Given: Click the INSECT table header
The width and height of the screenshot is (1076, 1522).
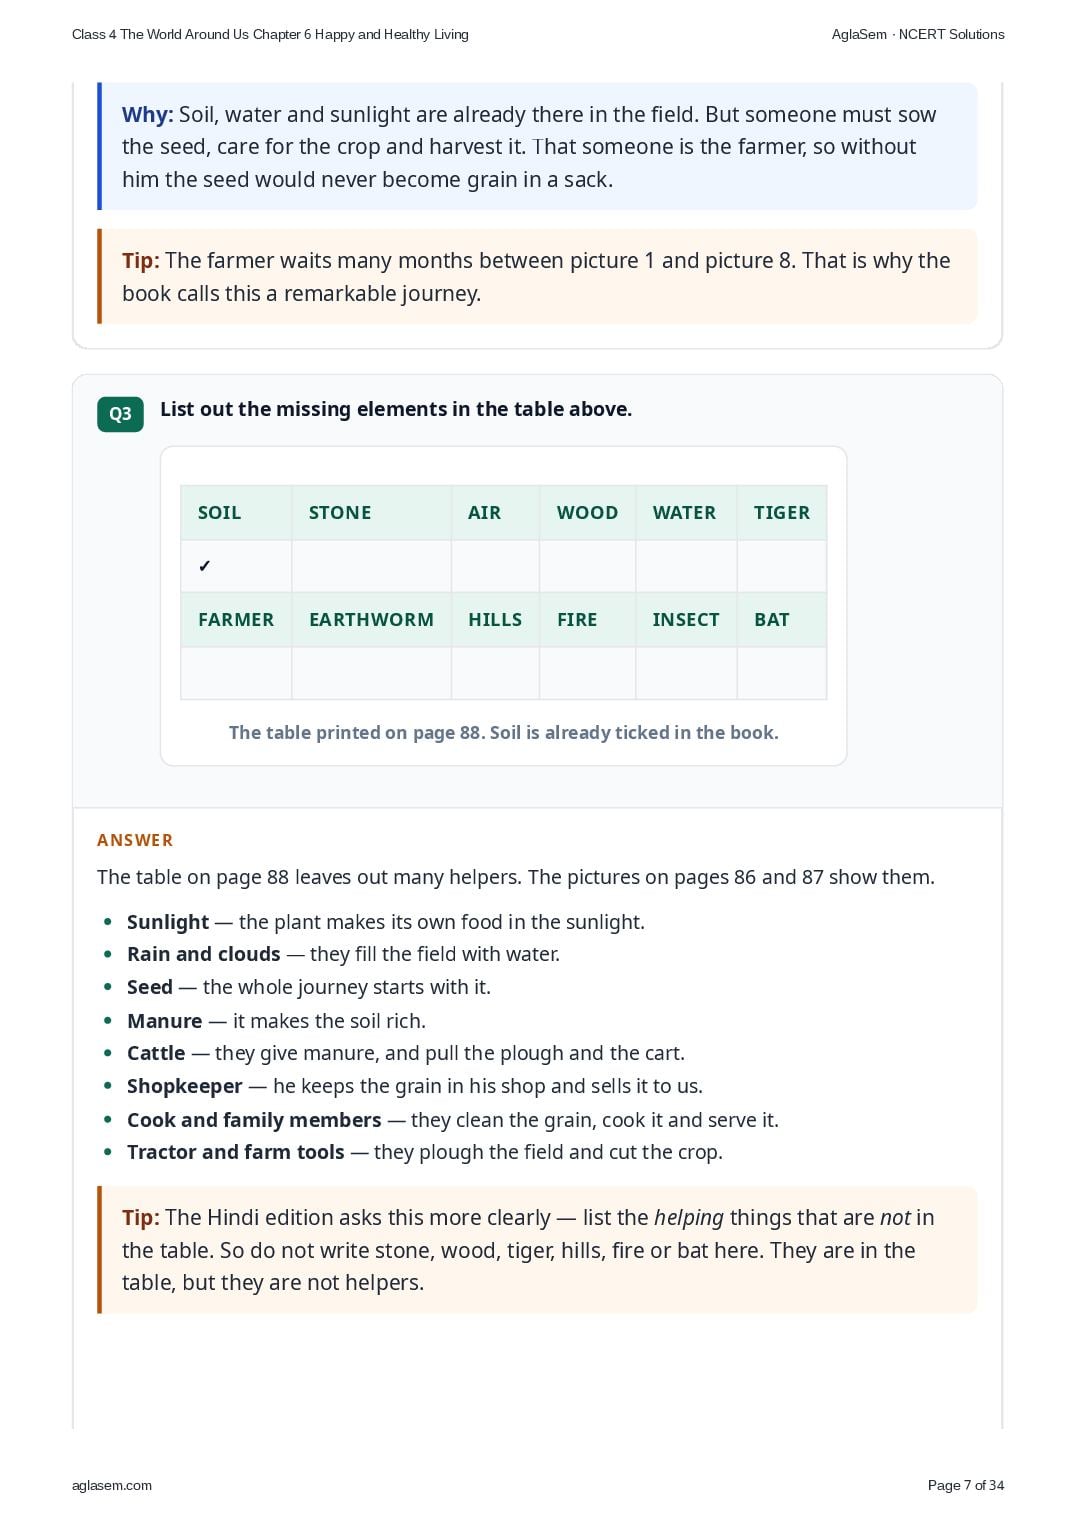Looking at the screenshot, I should (x=685, y=620).
